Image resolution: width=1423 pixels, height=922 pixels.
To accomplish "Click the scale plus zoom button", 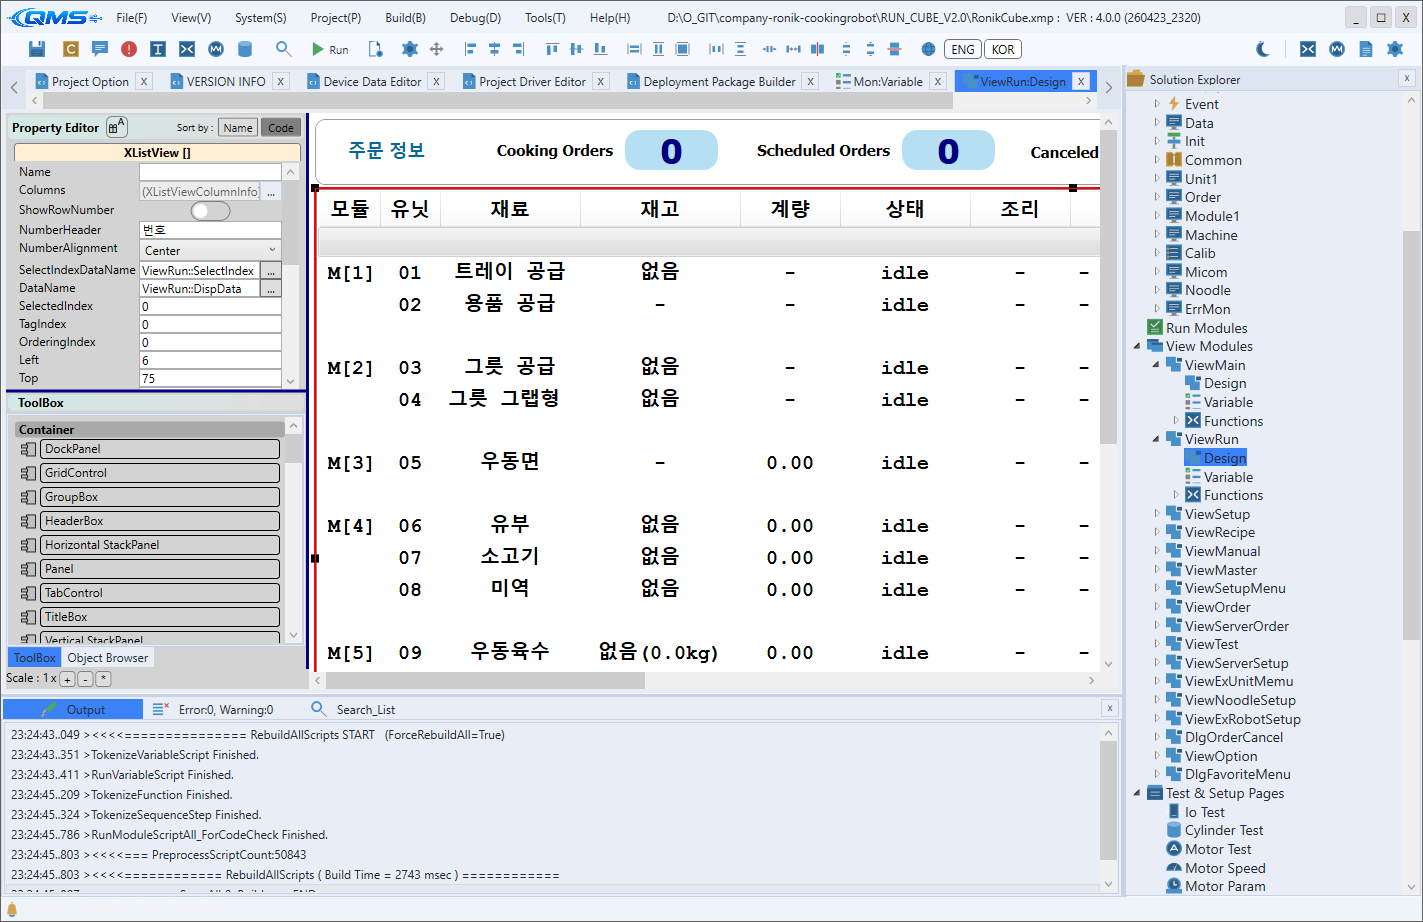I will pyautogui.click(x=67, y=679).
